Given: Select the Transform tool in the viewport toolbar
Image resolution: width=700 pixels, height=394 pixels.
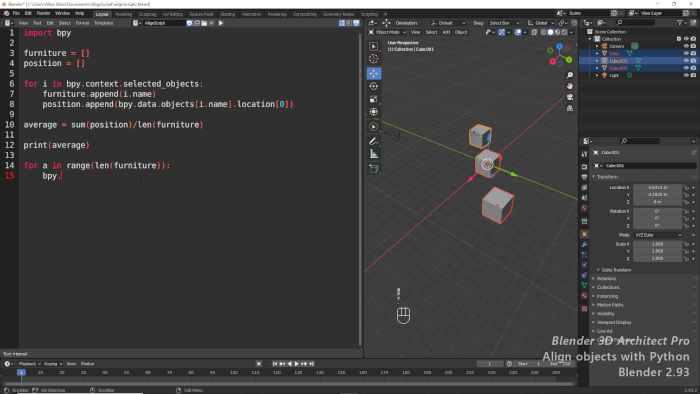Looking at the screenshot, I should [374, 112].
